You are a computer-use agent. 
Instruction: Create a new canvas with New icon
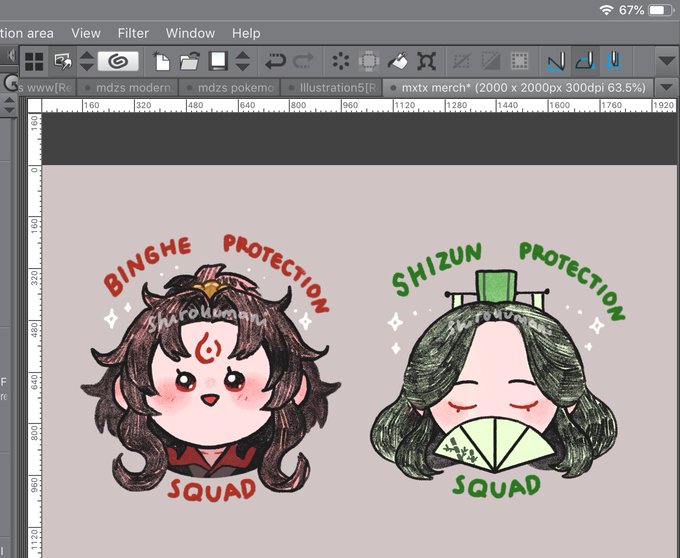(x=162, y=61)
